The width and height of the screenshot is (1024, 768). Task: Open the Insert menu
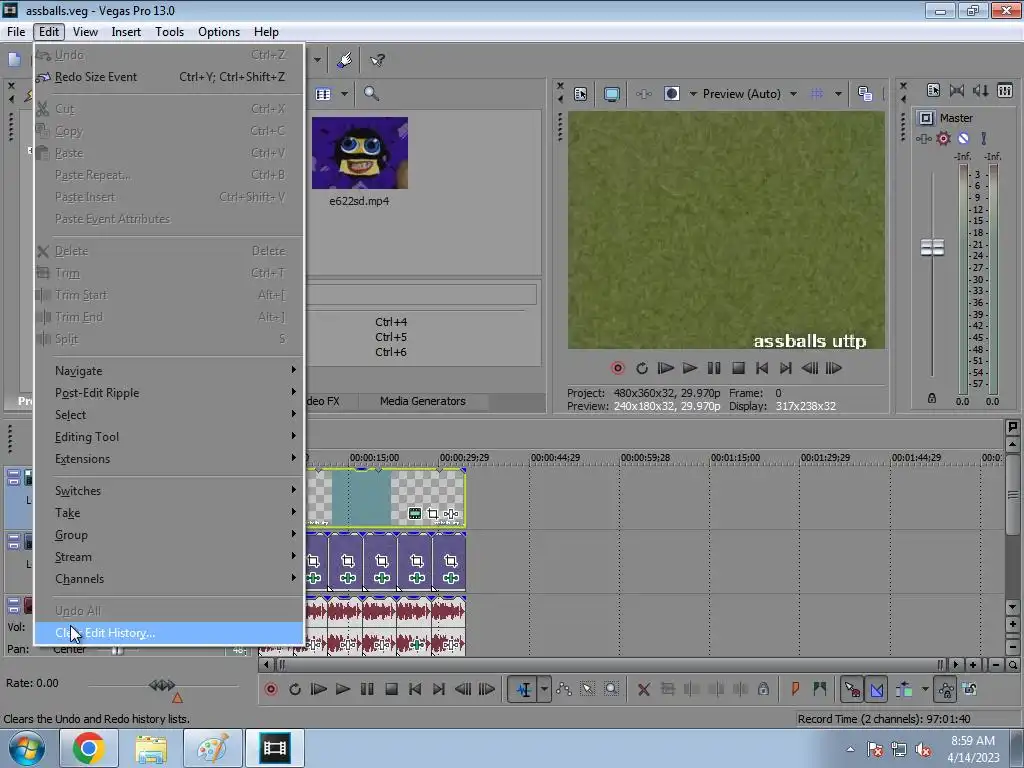click(x=126, y=32)
